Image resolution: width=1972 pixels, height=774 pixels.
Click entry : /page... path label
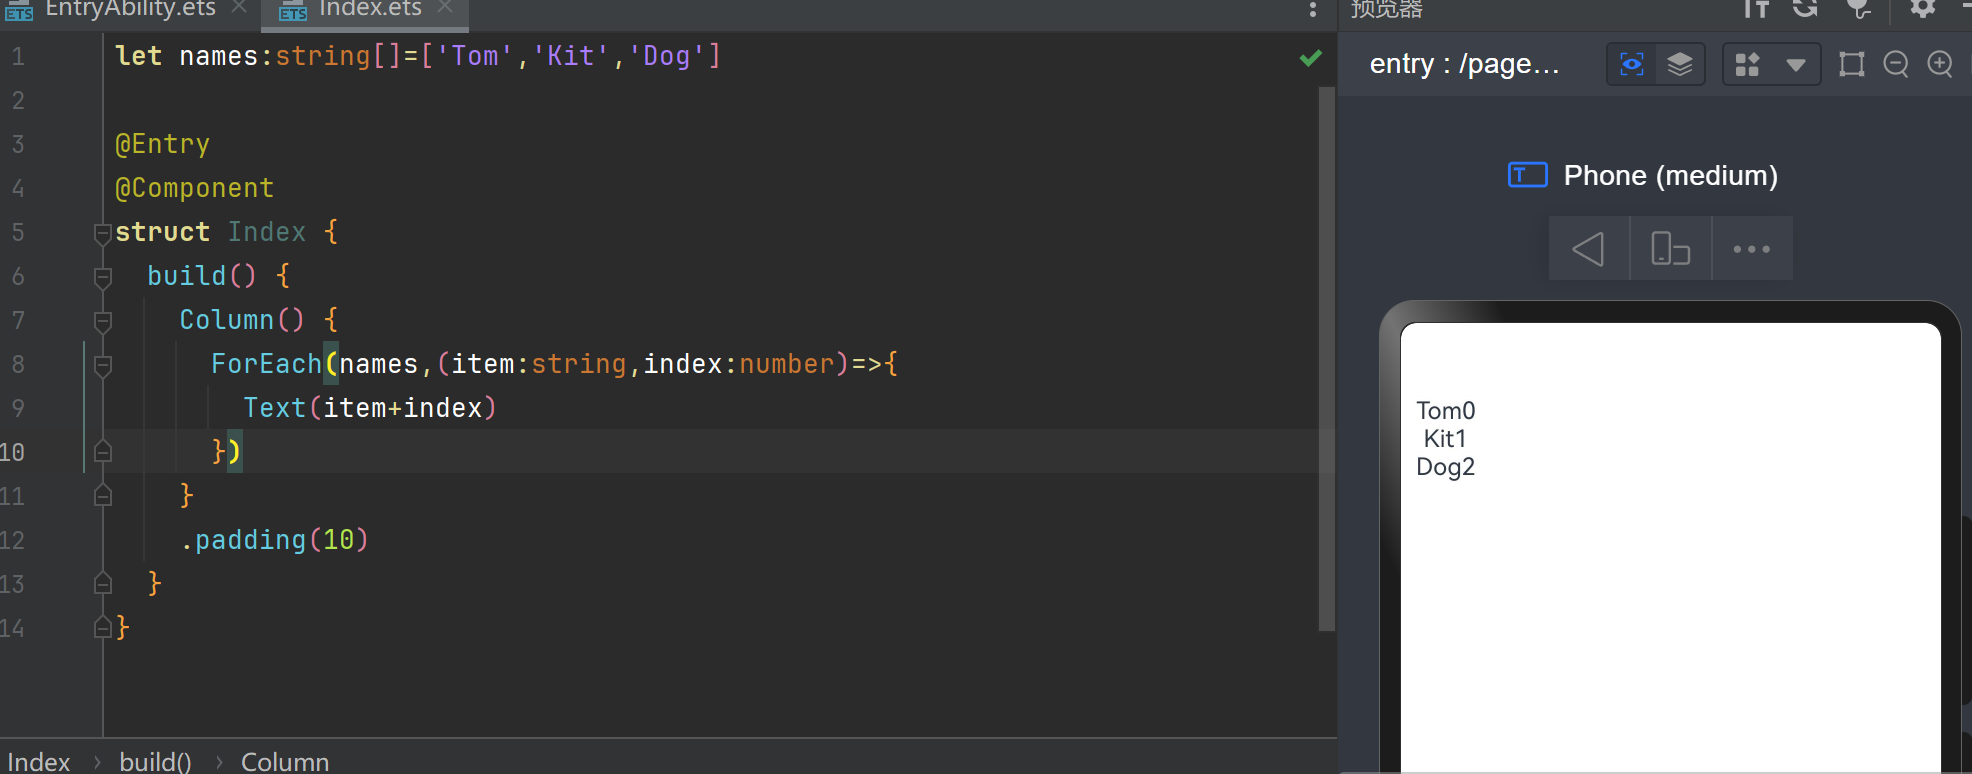pyautogui.click(x=1464, y=64)
